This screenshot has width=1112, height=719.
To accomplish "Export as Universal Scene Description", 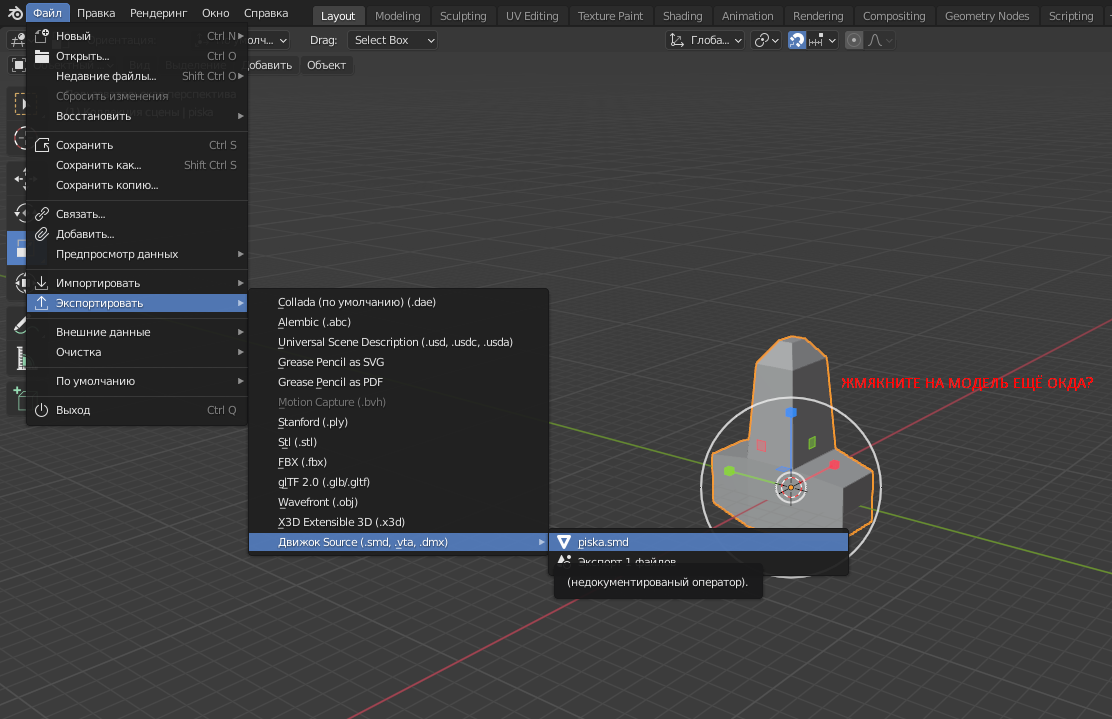I will (399, 342).
